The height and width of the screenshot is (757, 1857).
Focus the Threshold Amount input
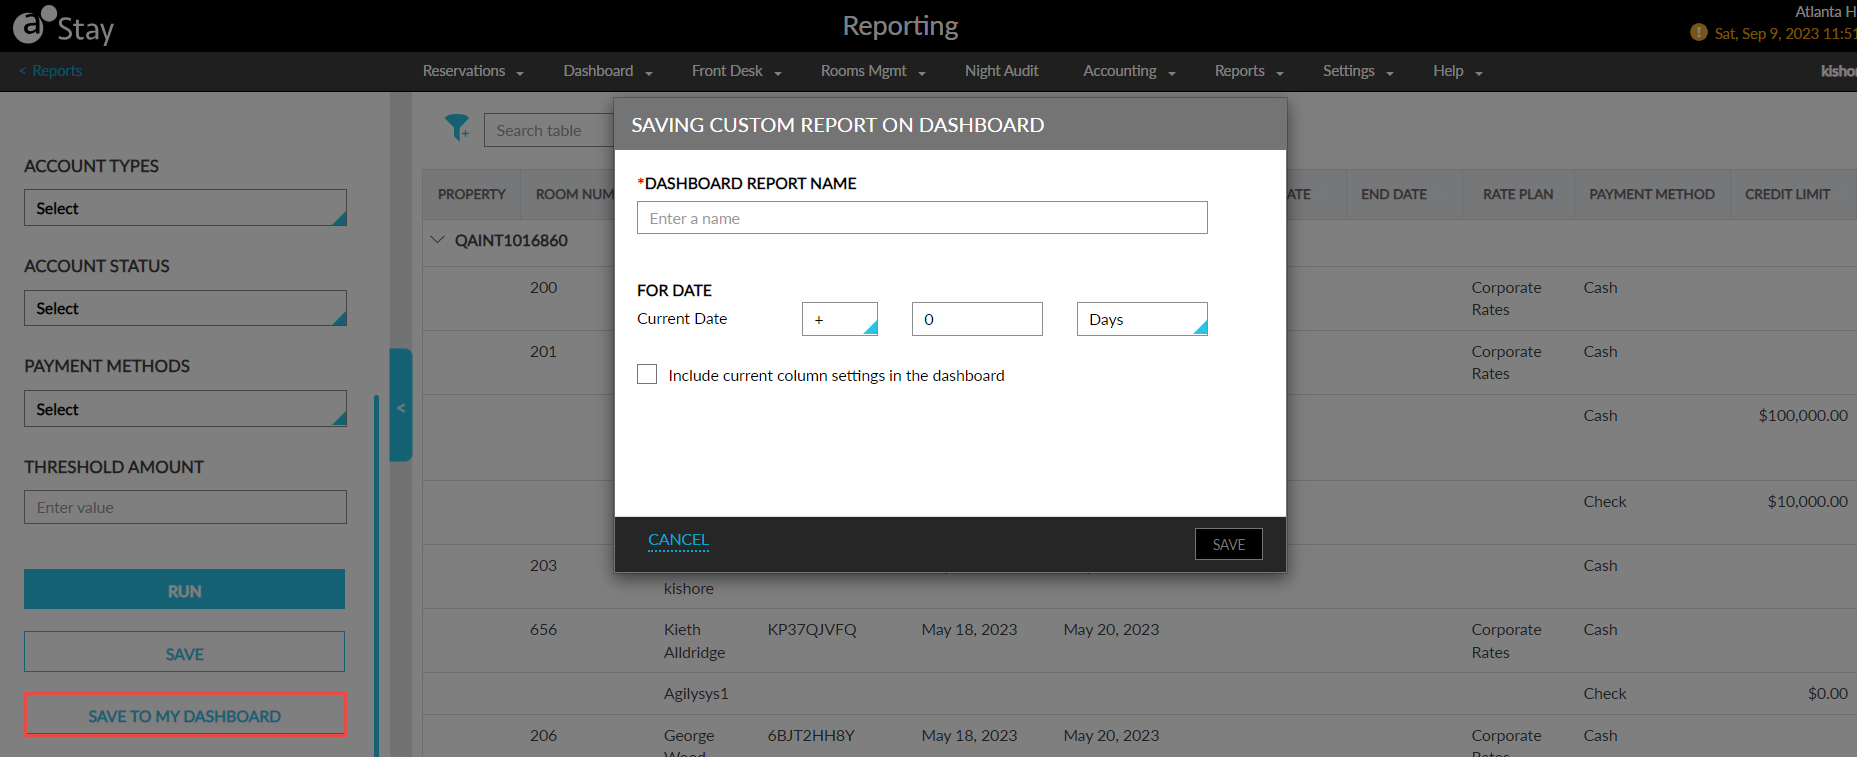(185, 507)
